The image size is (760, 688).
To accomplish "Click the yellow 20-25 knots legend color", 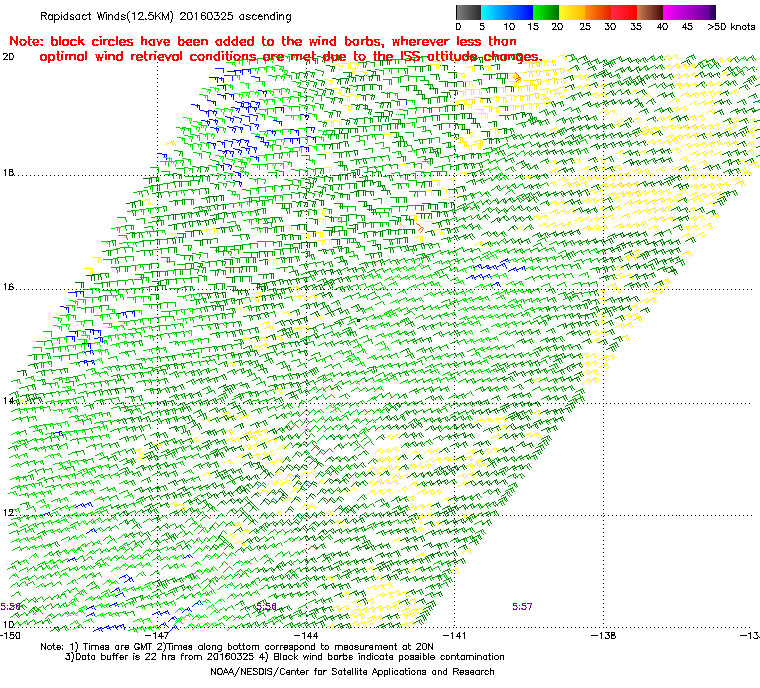I will tap(572, 12).
